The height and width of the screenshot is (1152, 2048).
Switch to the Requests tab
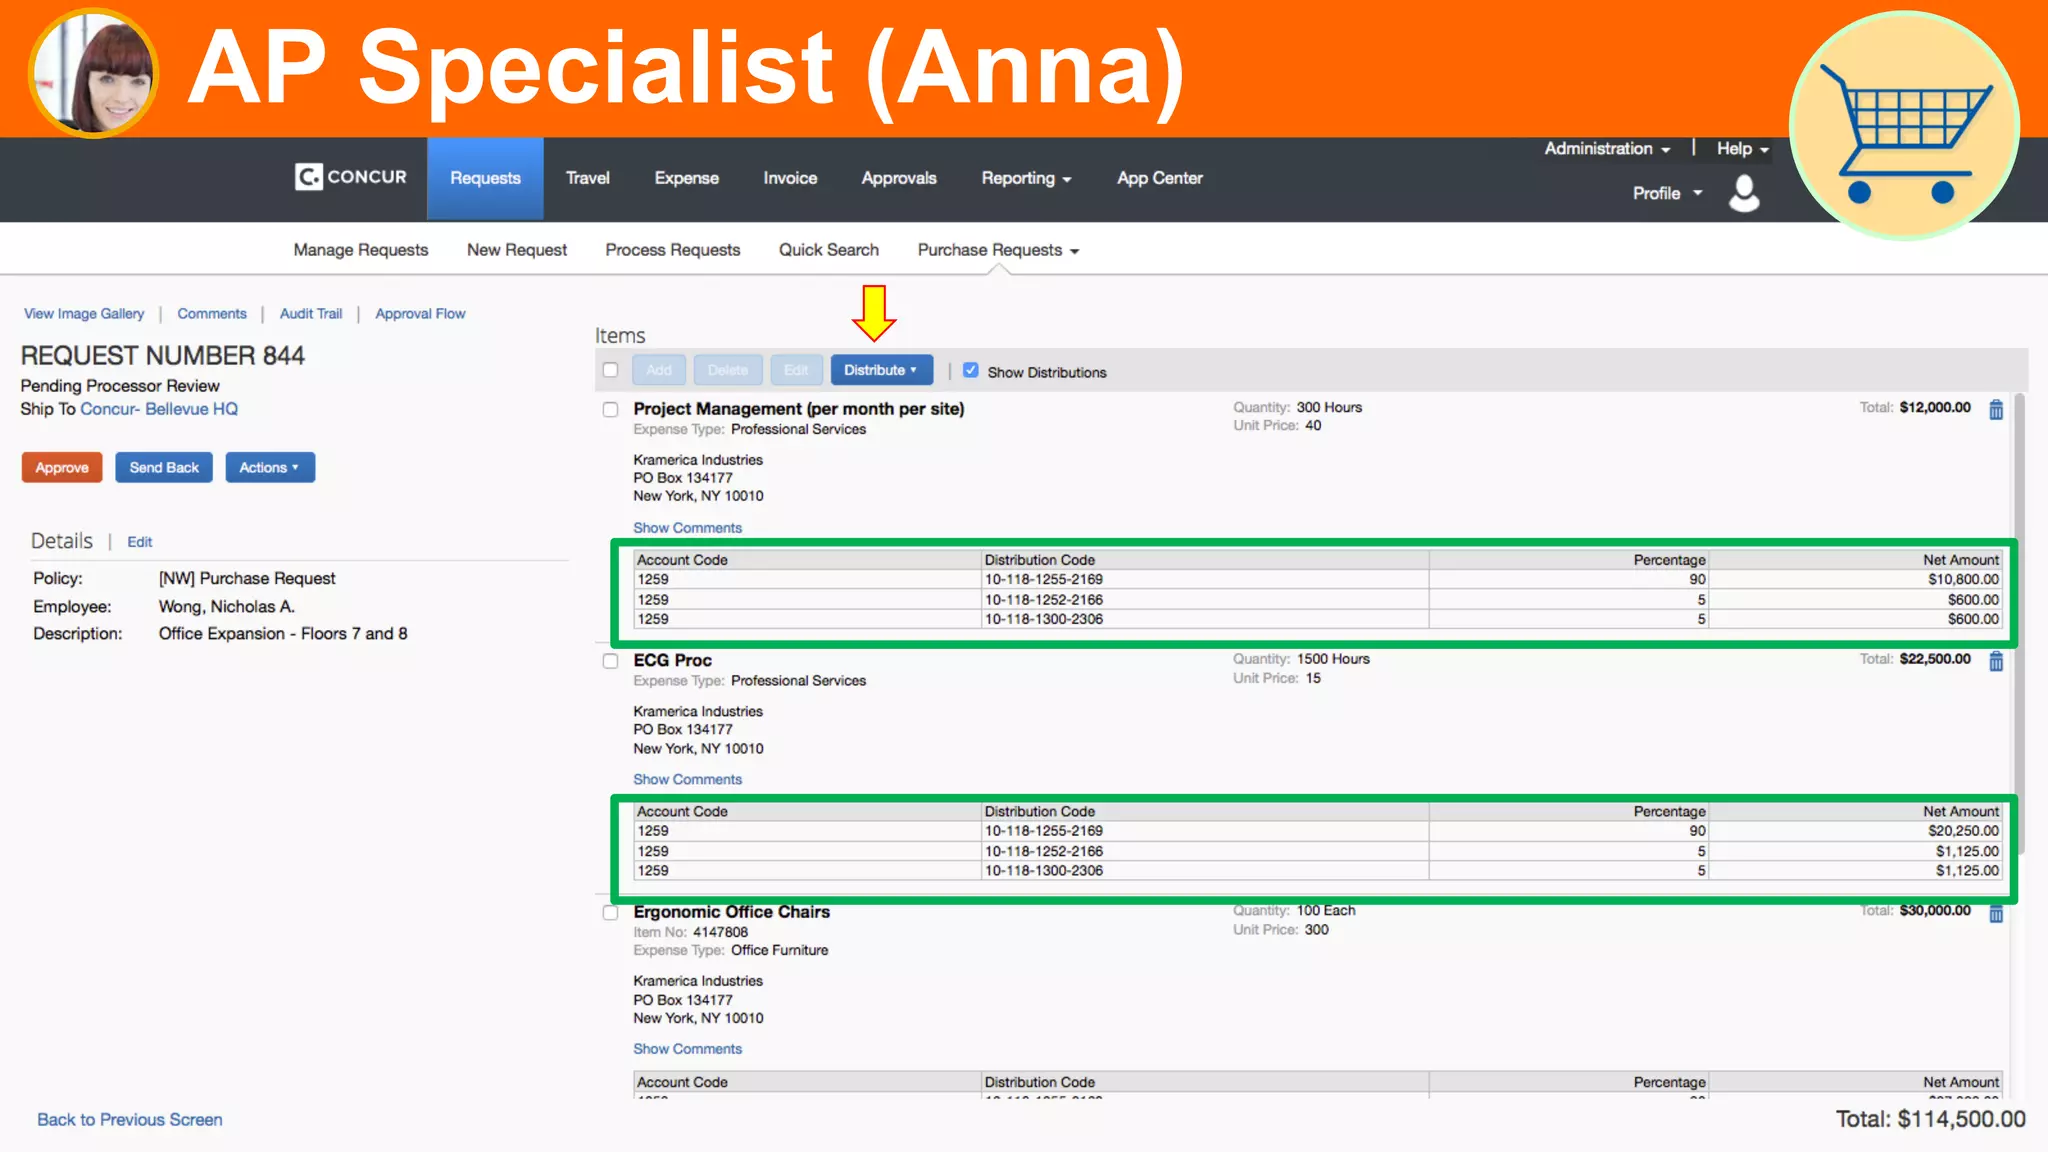point(485,178)
